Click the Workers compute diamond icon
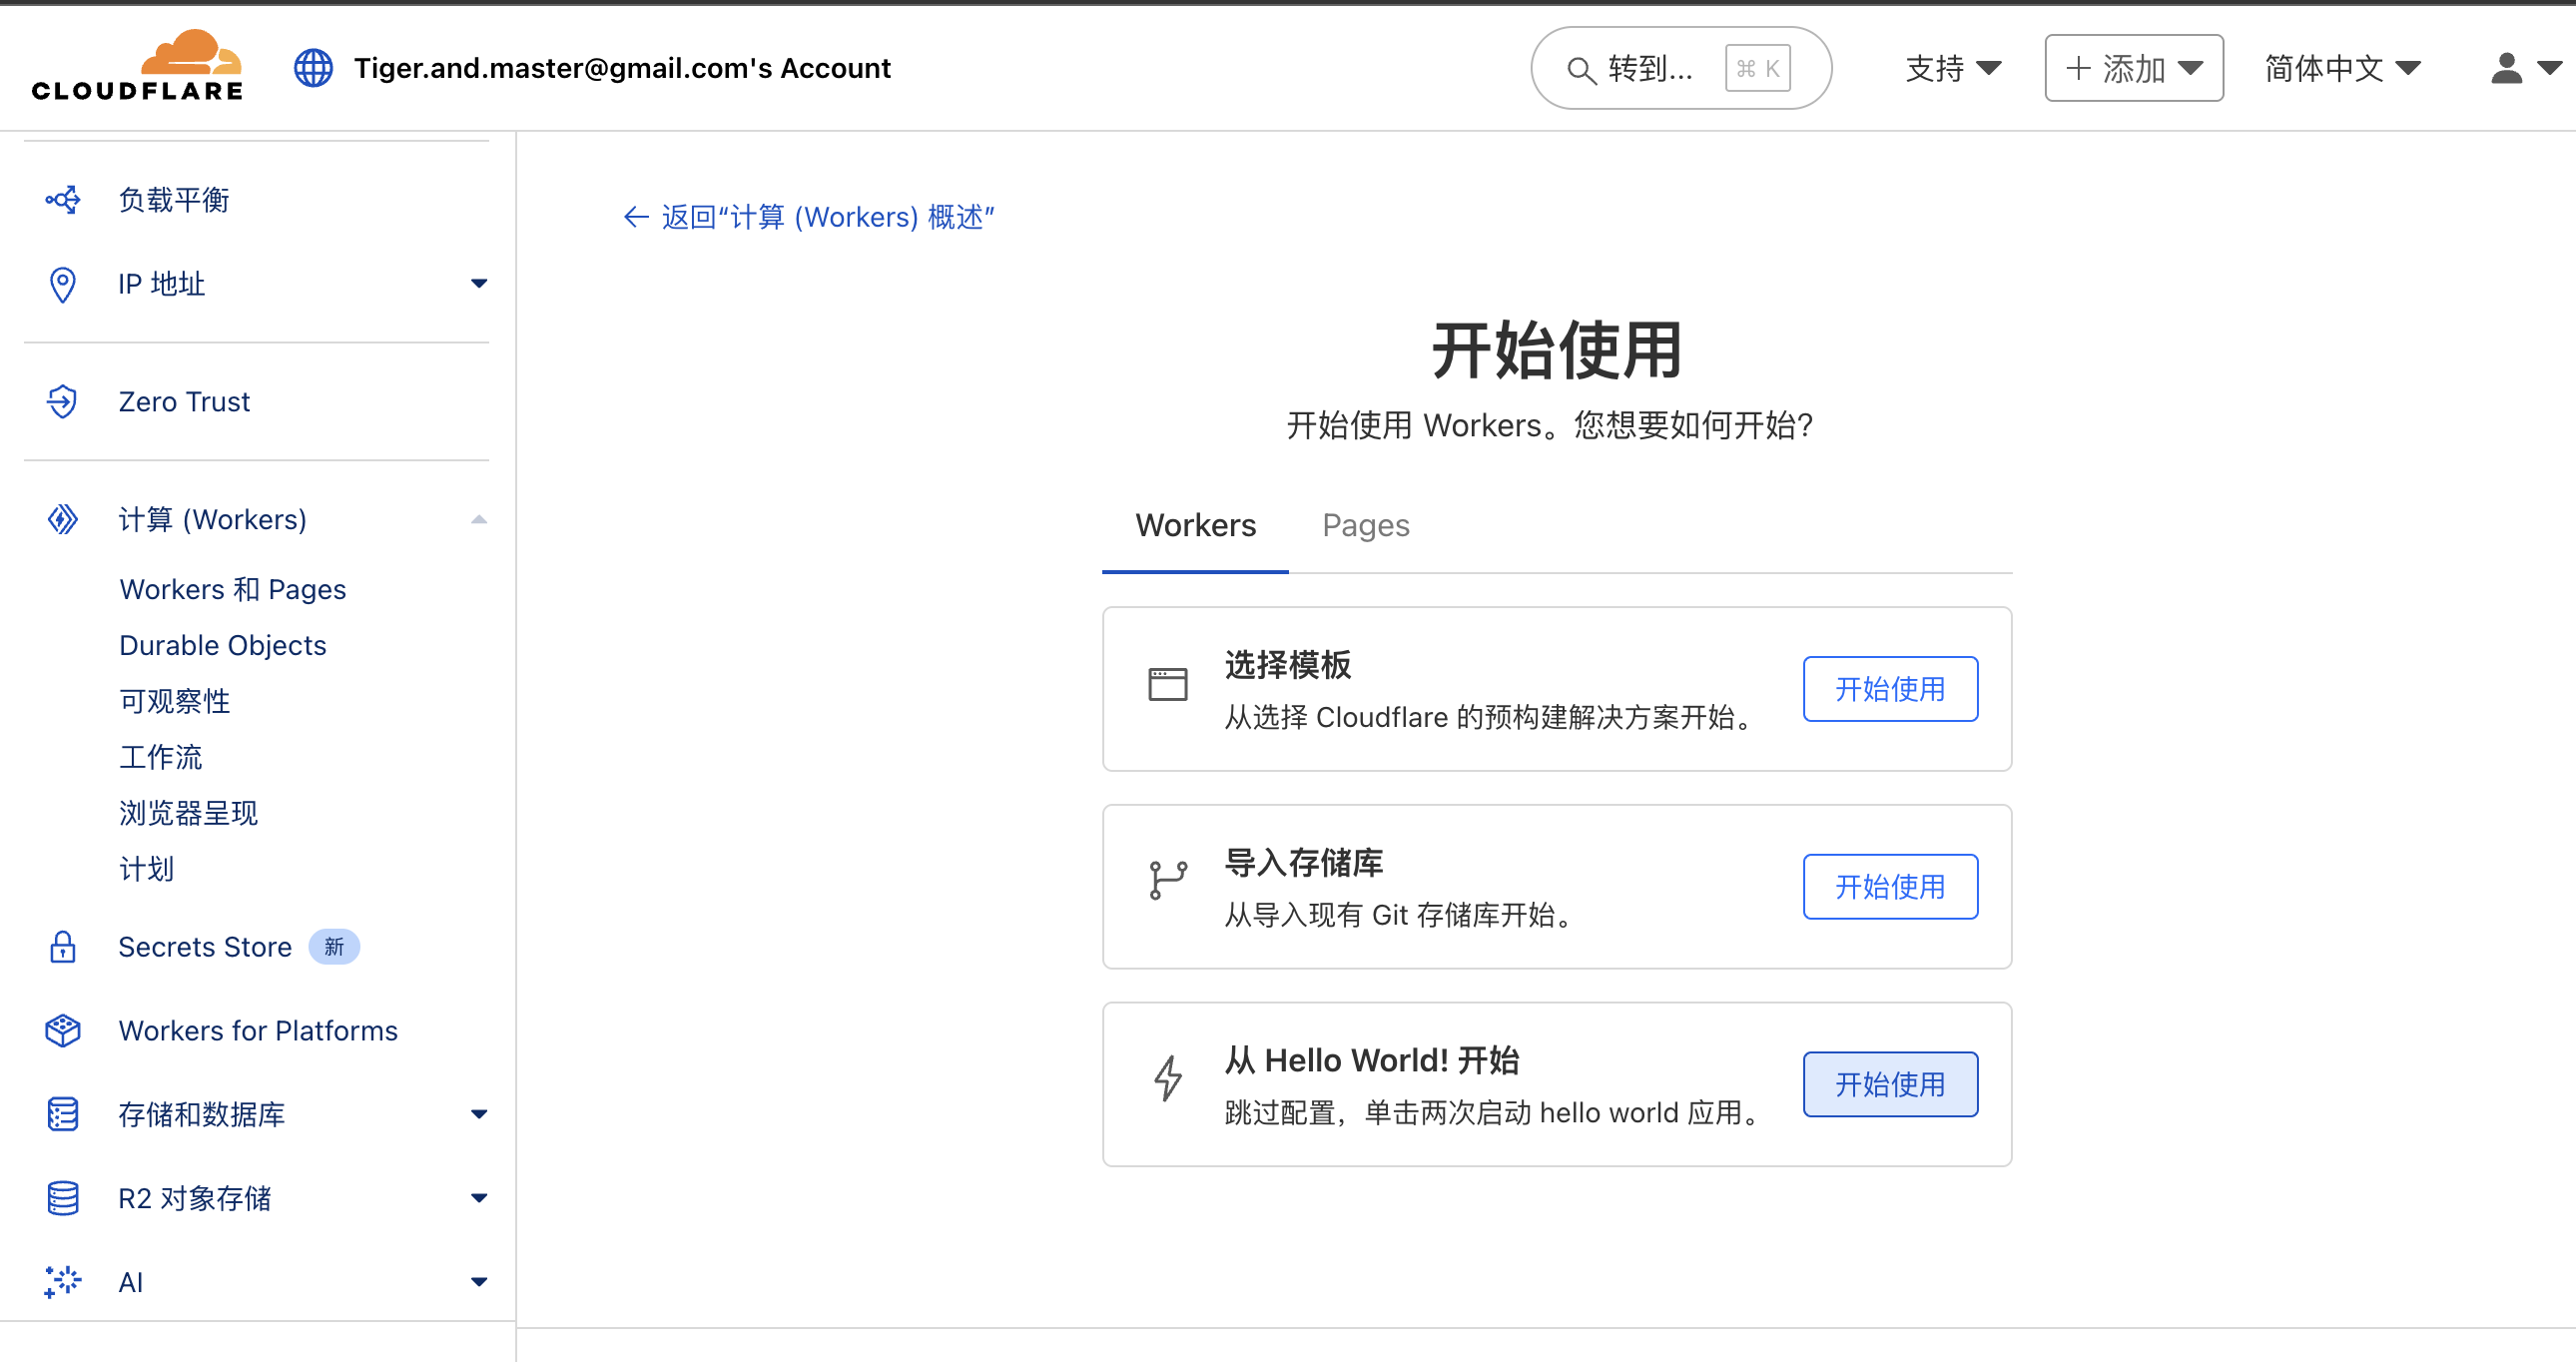This screenshot has width=2576, height=1362. [62, 519]
